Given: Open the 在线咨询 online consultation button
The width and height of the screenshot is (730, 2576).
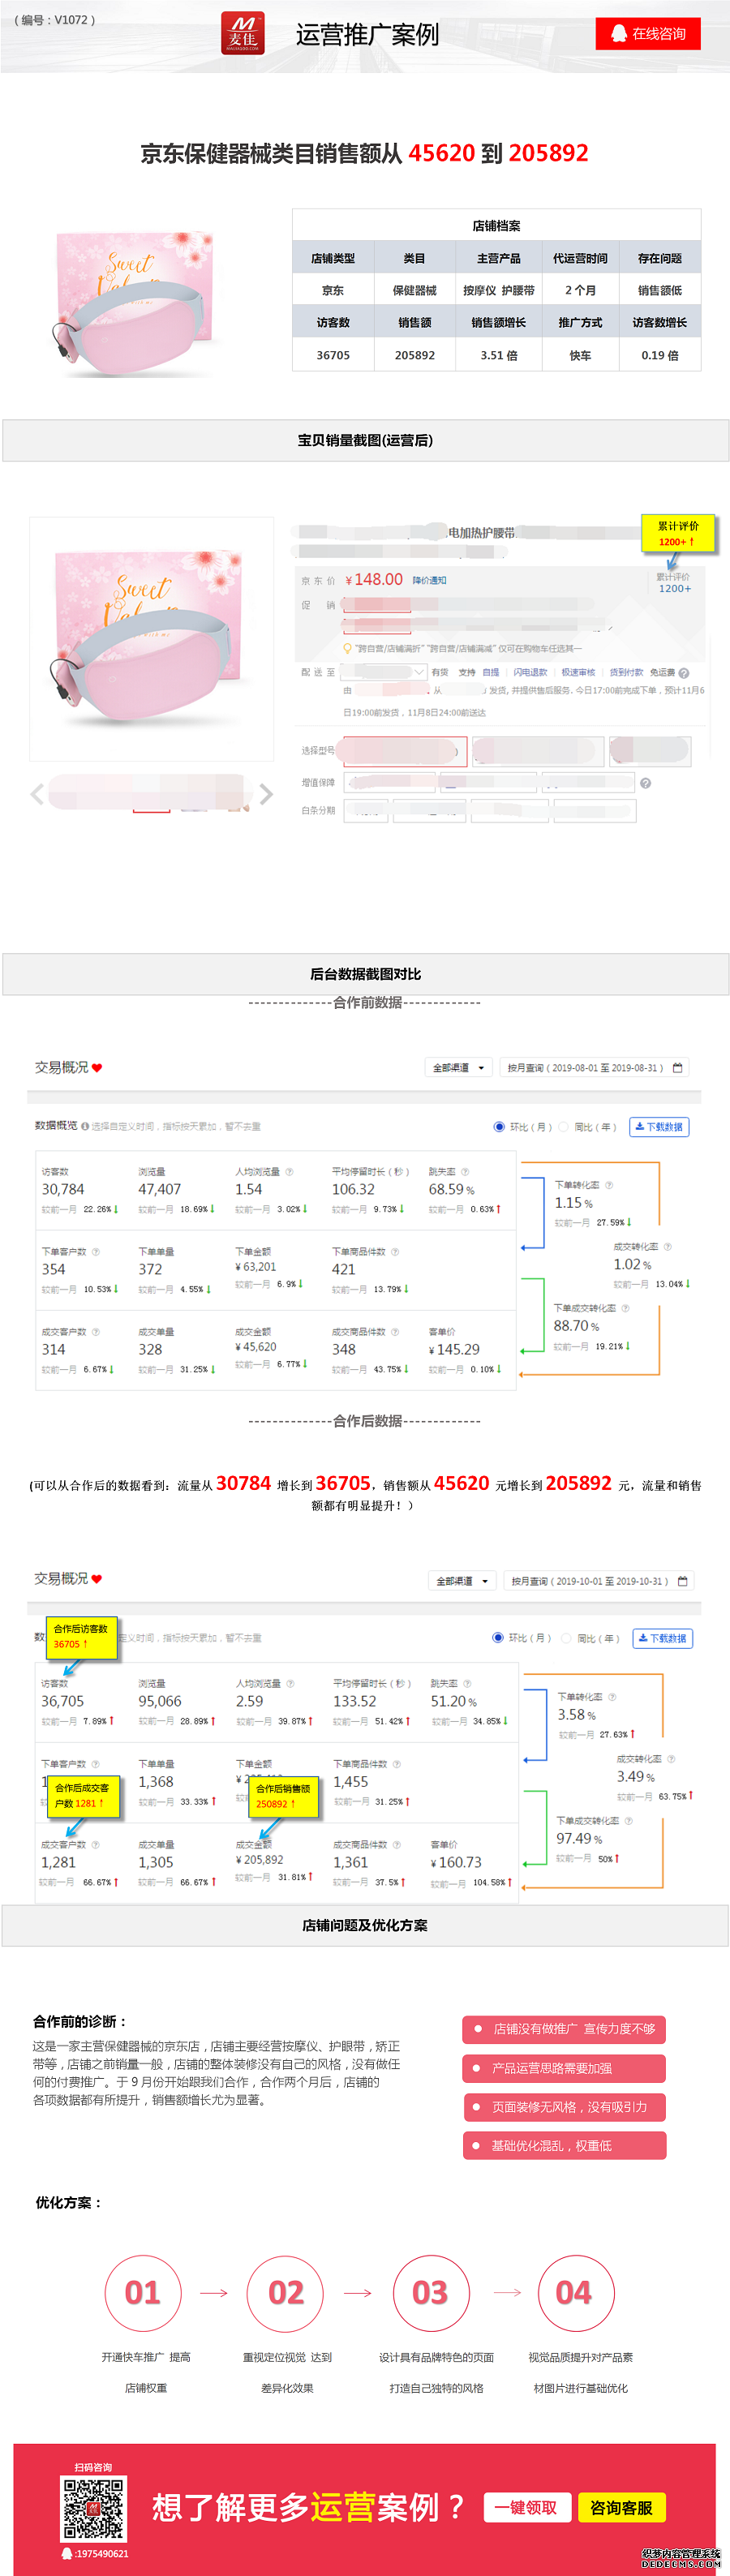Looking at the screenshot, I should (x=648, y=33).
